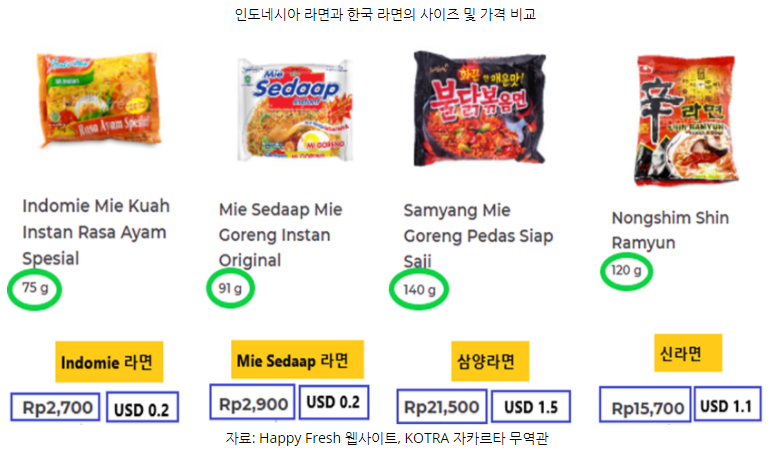This screenshot has width=775, height=455.
Task: Select the yellow Mie Sedaap 라면 label
Action: coord(297,360)
